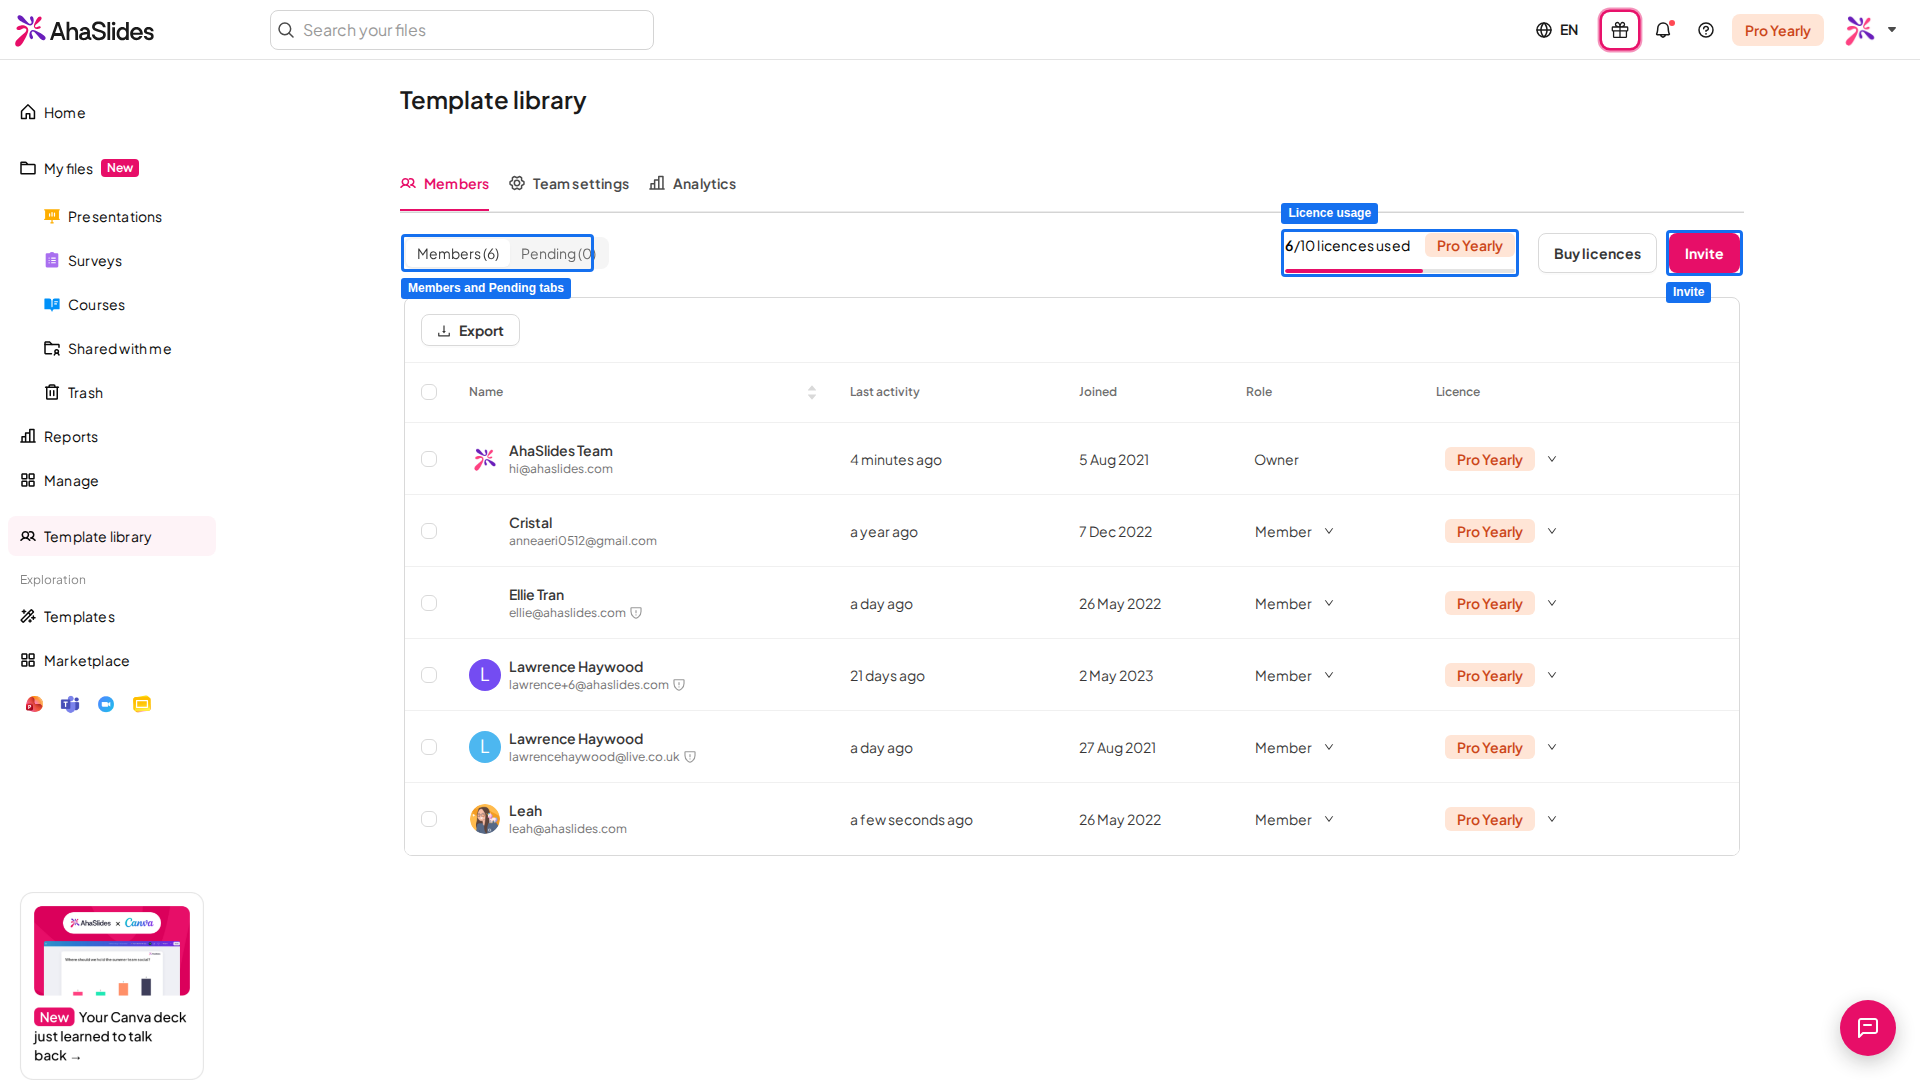The image size is (1920, 1080).
Task: Switch to the Team settings tab
Action: (x=569, y=184)
